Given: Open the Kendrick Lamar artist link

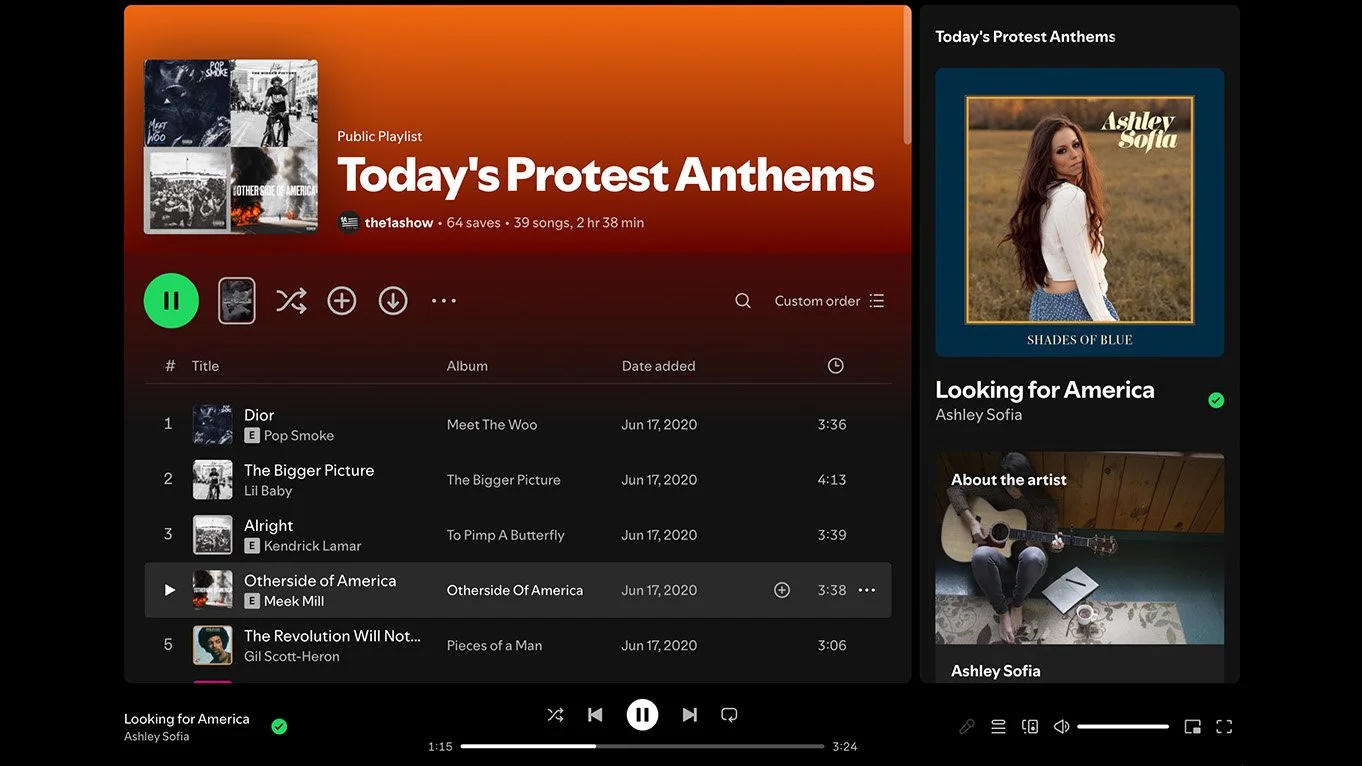Looking at the screenshot, I should tap(313, 546).
